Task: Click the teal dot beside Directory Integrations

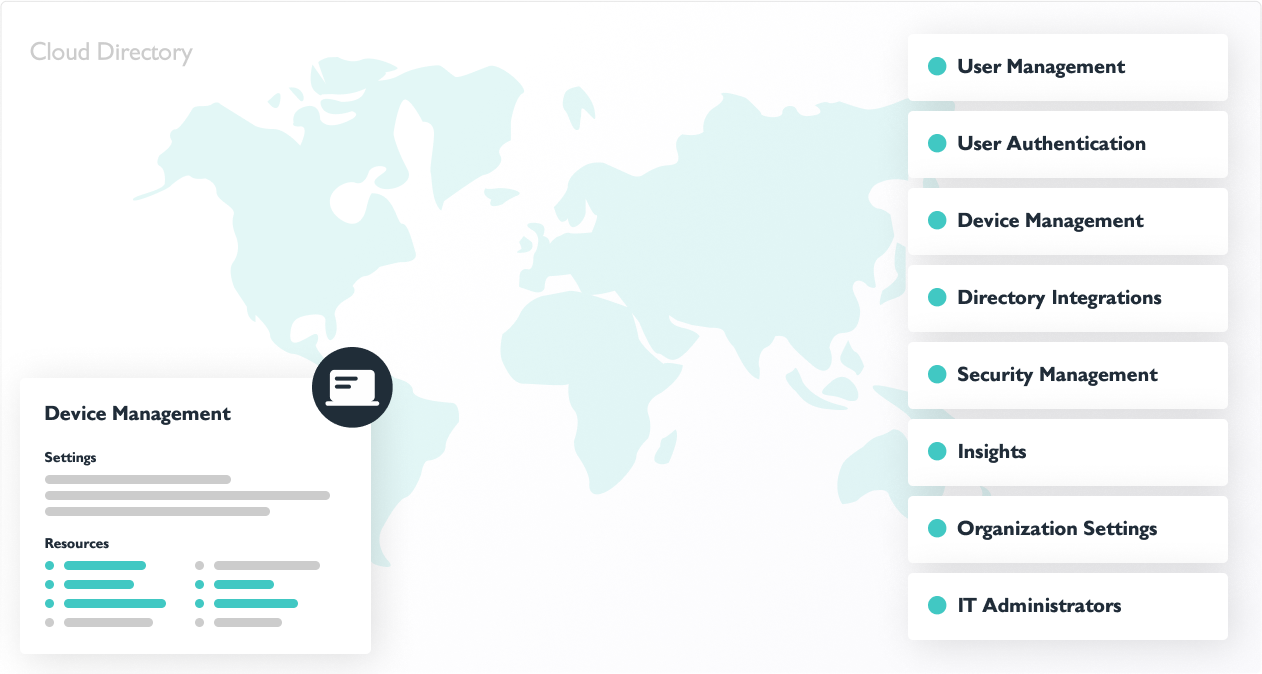Action: [x=937, y=298]
